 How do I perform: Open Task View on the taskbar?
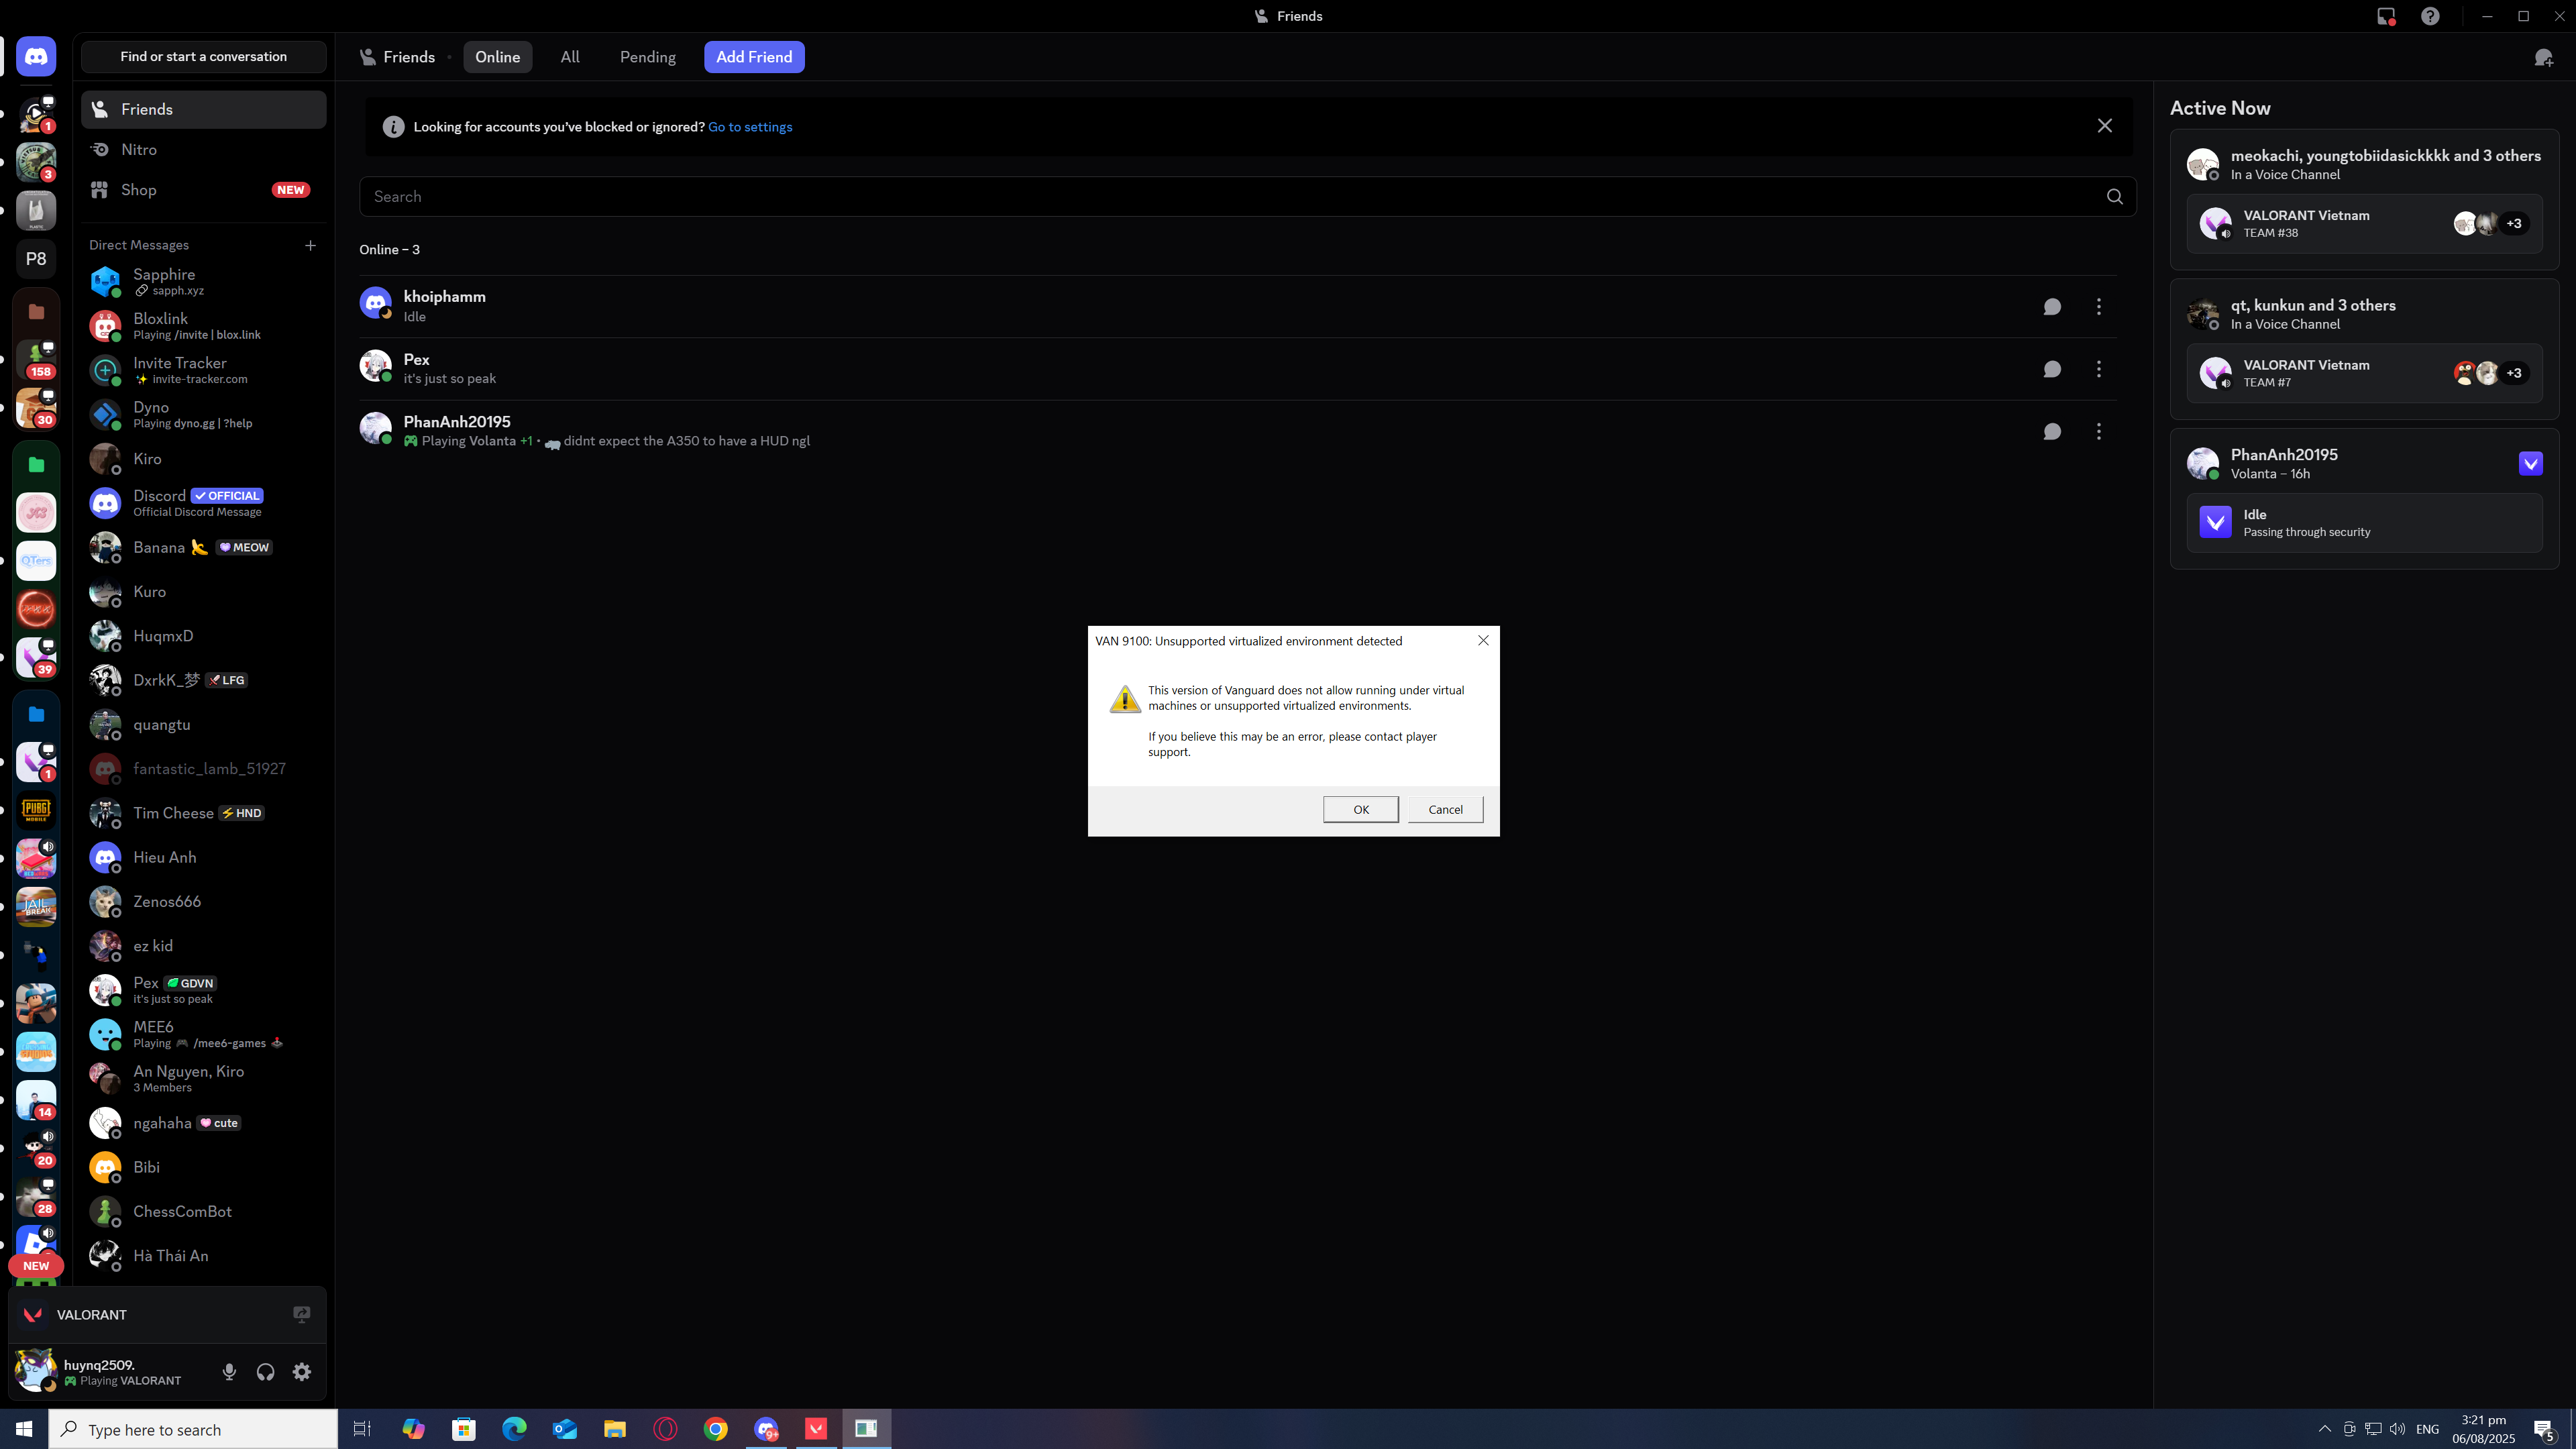362,1429
